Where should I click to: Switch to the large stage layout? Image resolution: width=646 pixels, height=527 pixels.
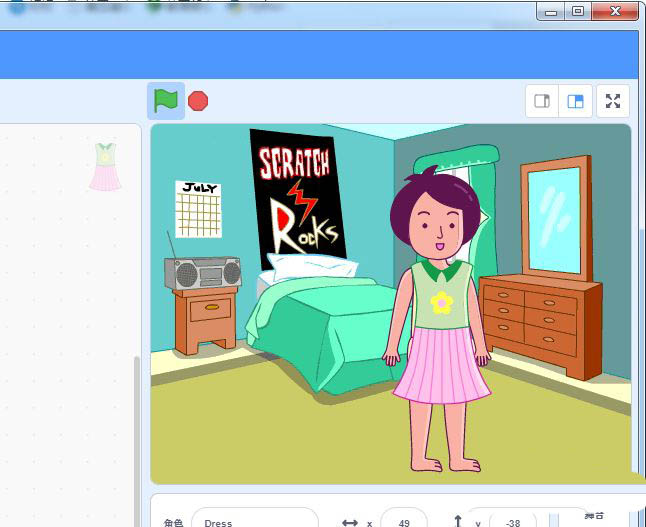[575, 101]
